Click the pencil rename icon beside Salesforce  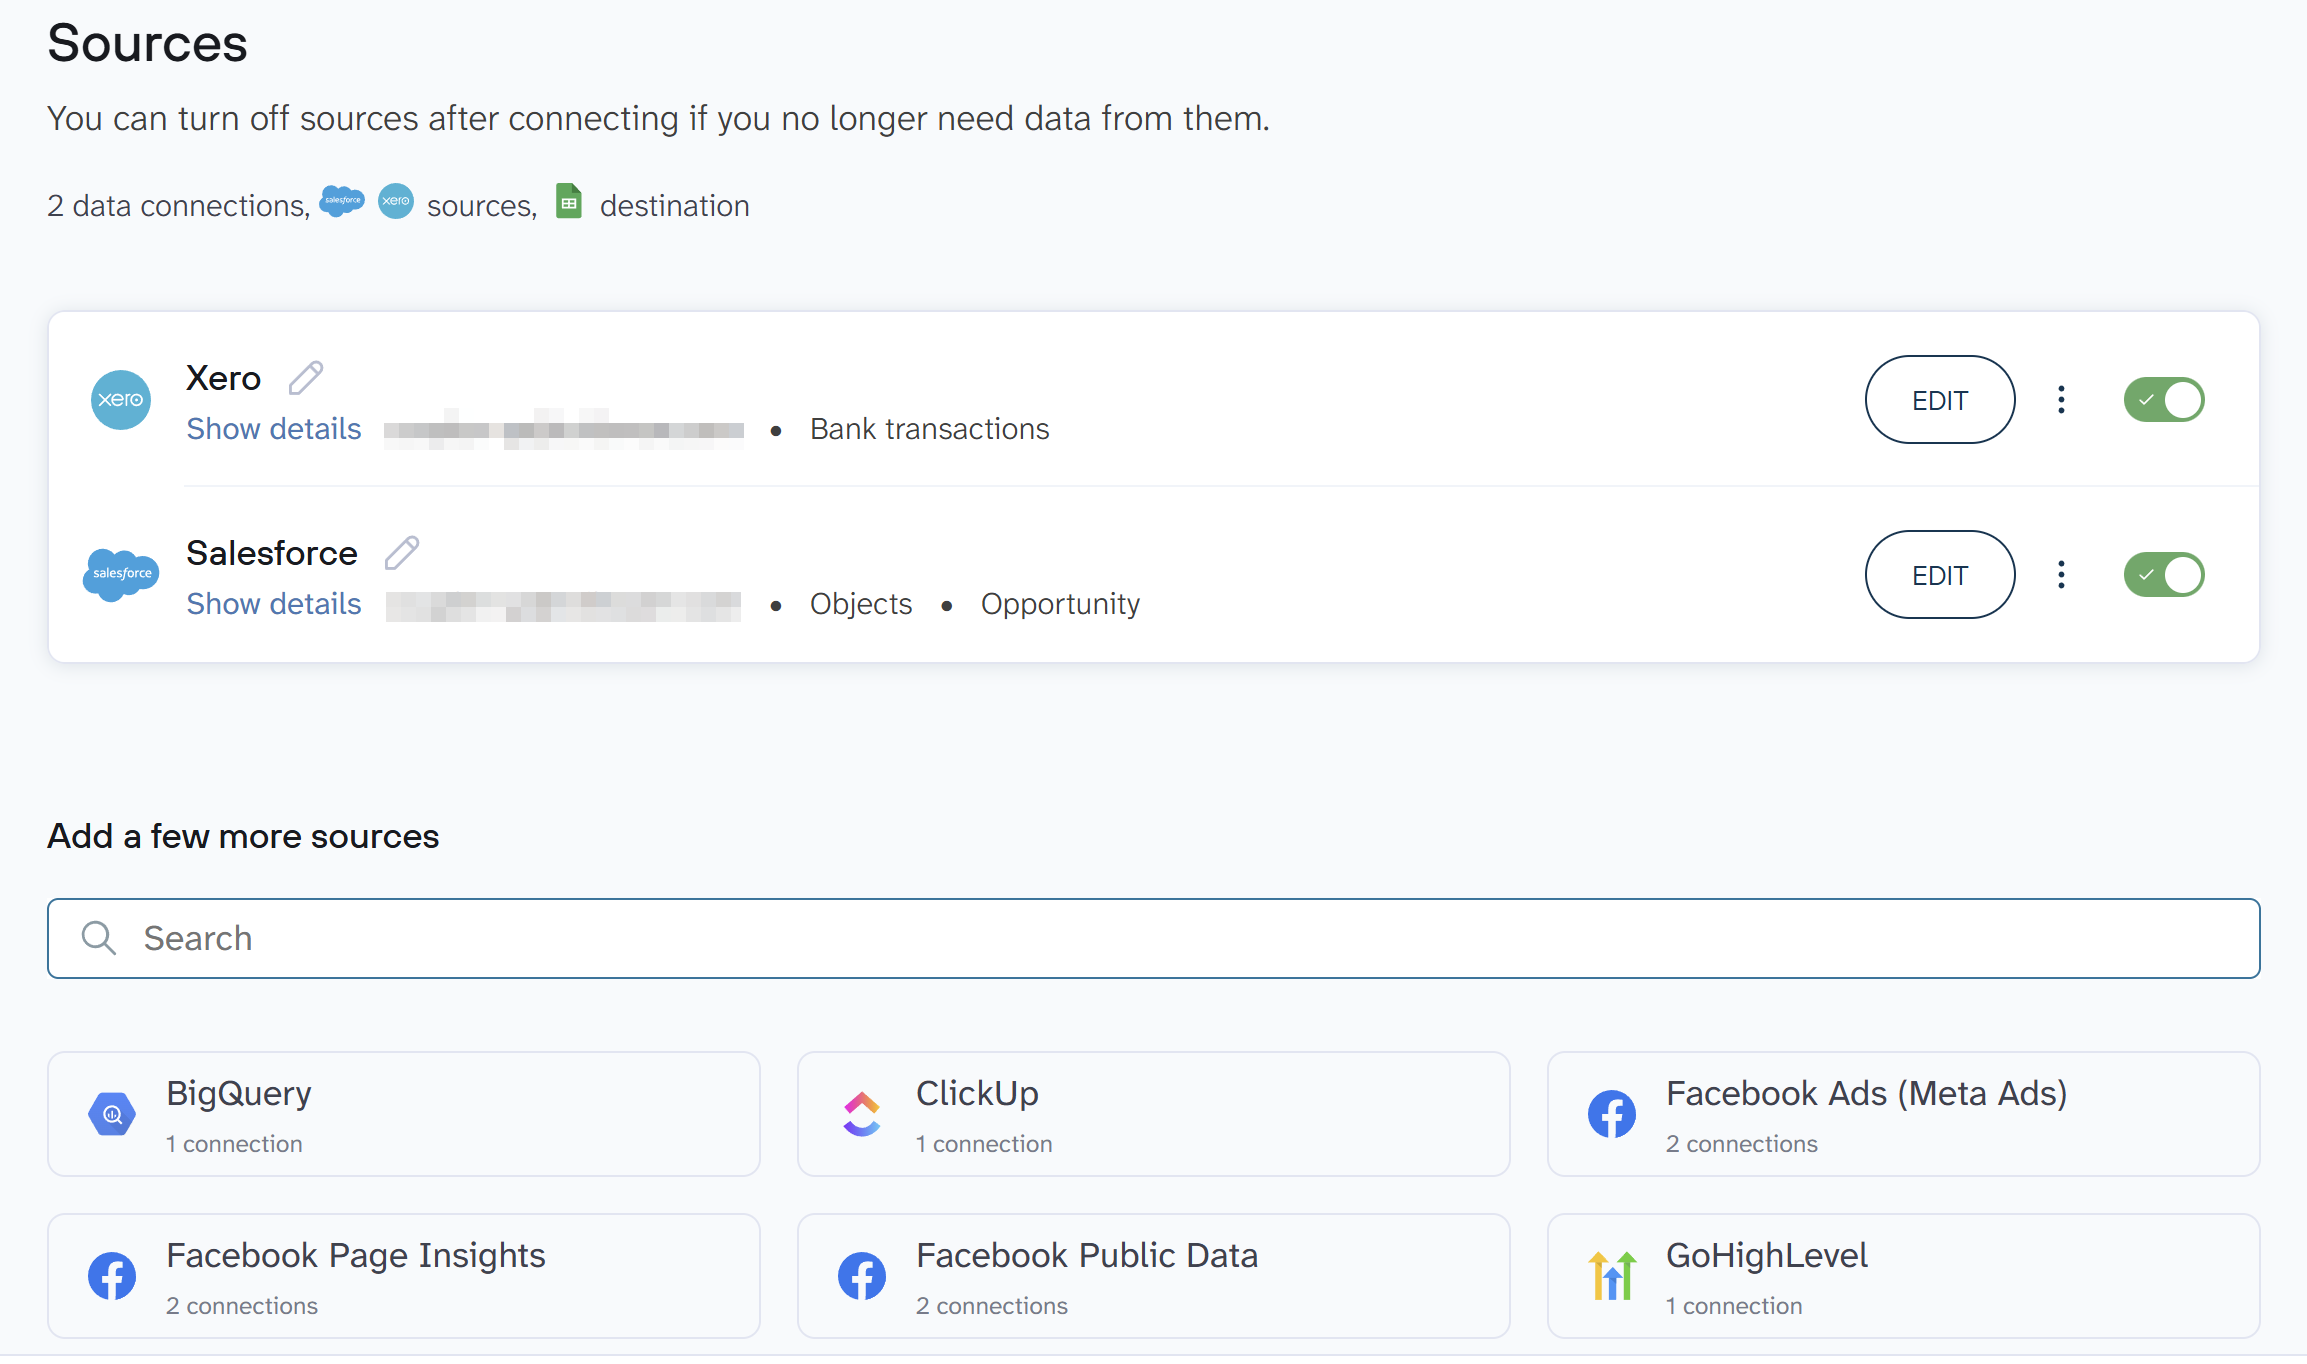(x=402, y=552)
